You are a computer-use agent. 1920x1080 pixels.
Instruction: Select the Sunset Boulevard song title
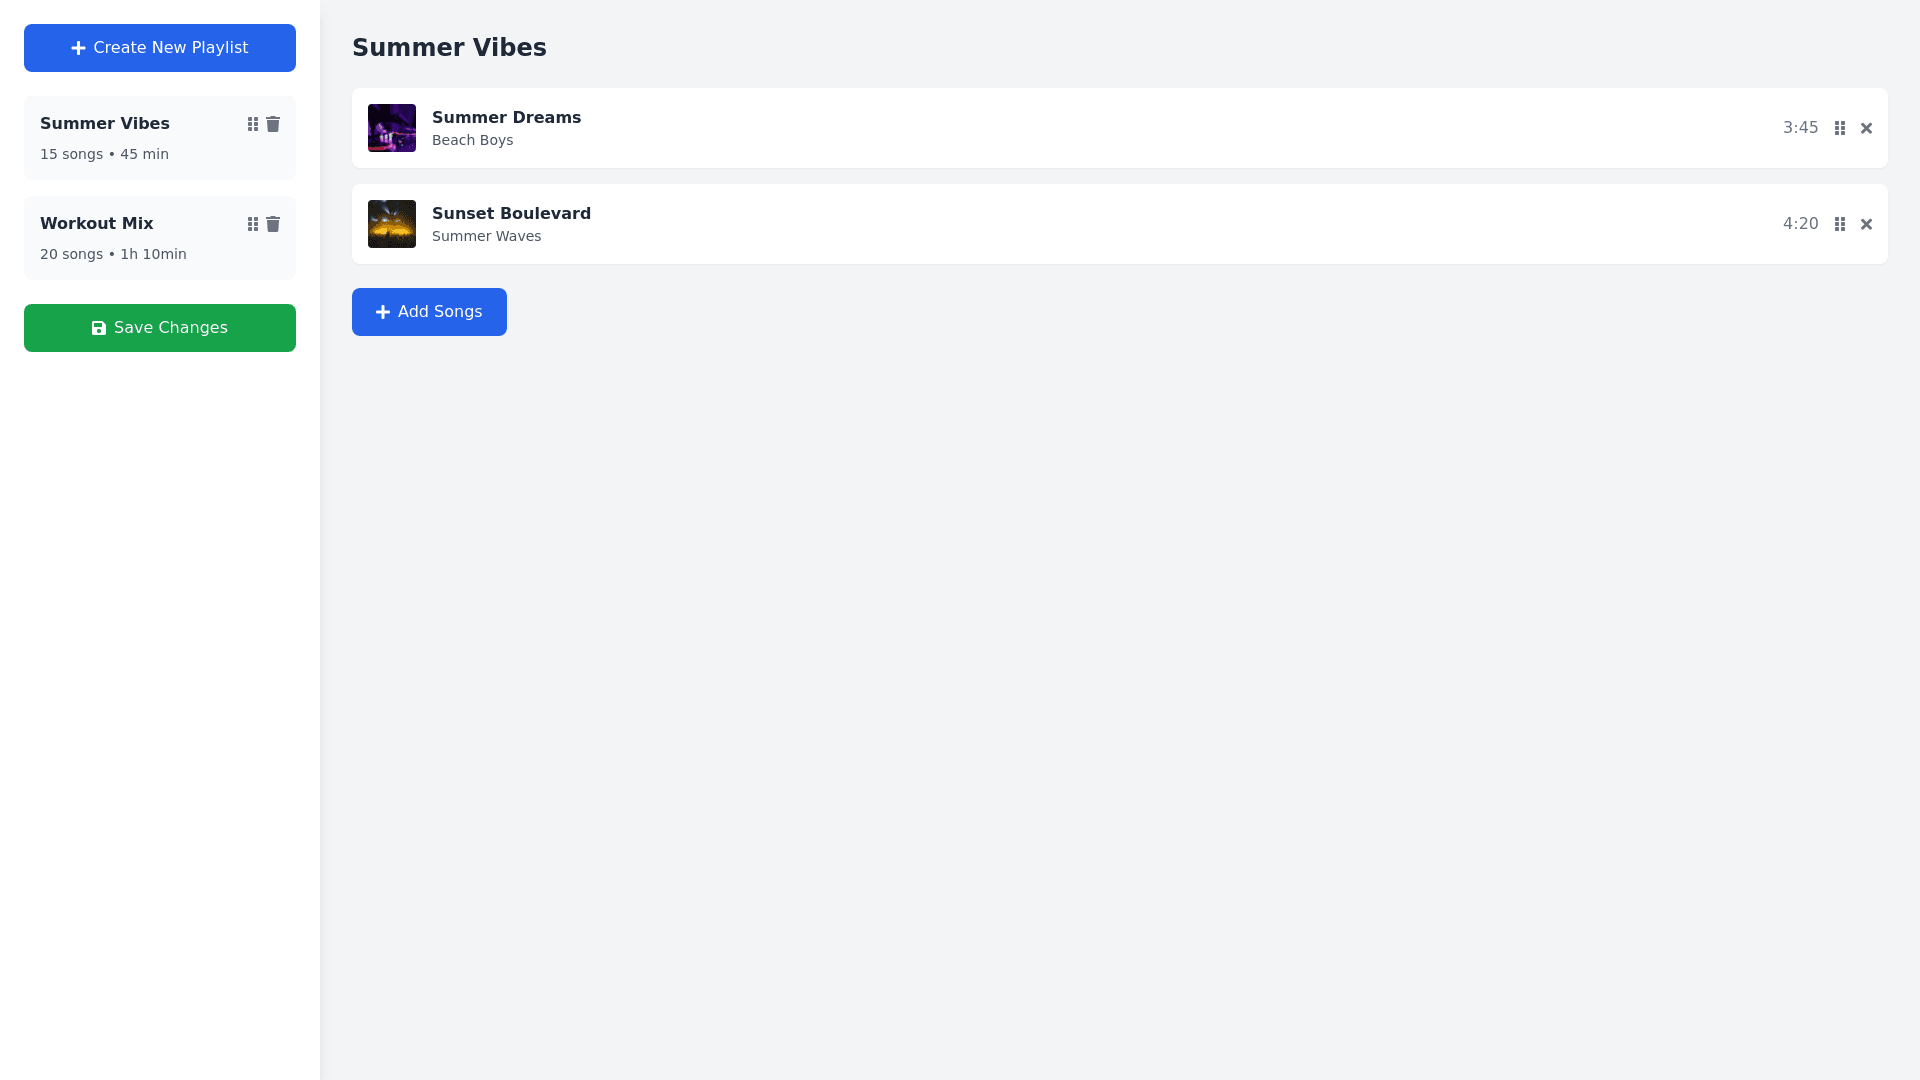pos(511,214)
